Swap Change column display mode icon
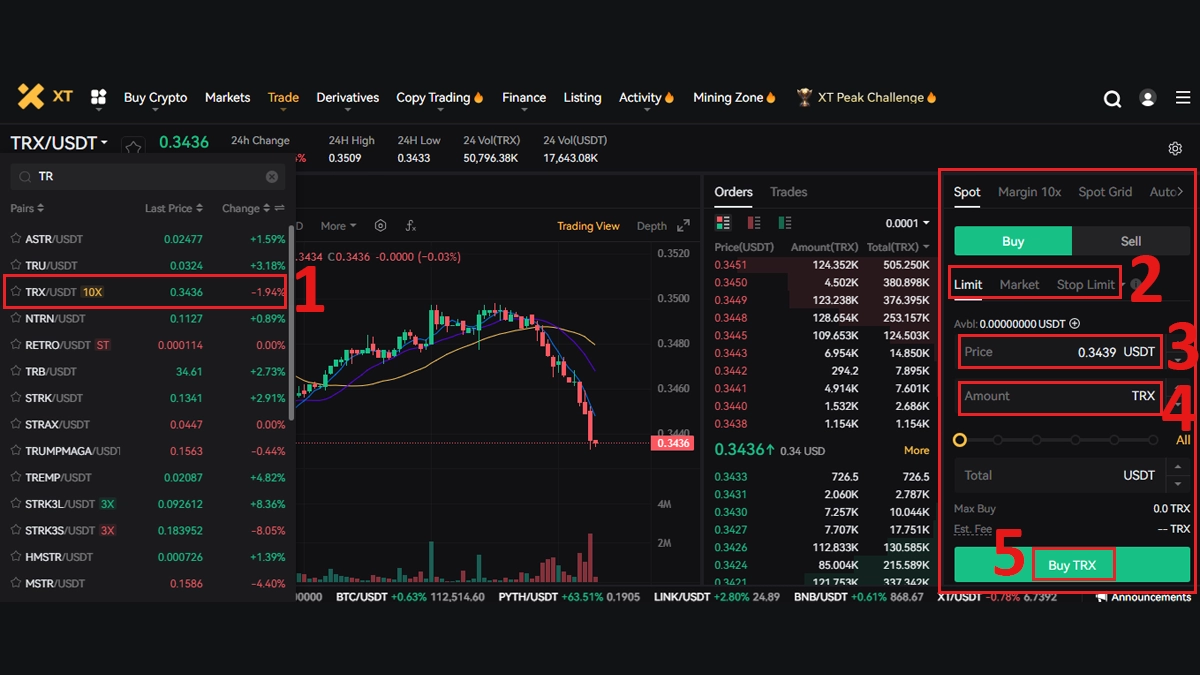This screenshot has height=675, width=1200. (279, 208)
